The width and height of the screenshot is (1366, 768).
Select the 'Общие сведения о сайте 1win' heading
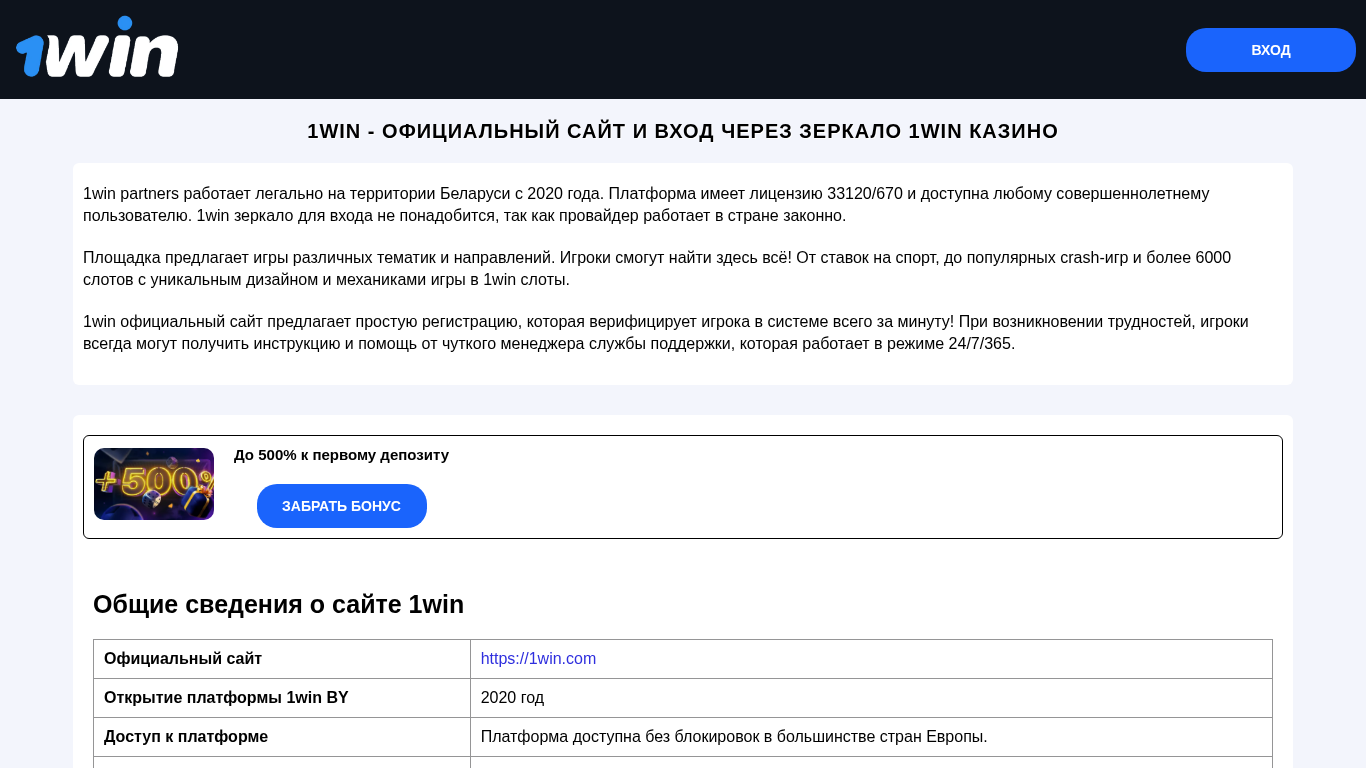(278, 604)
